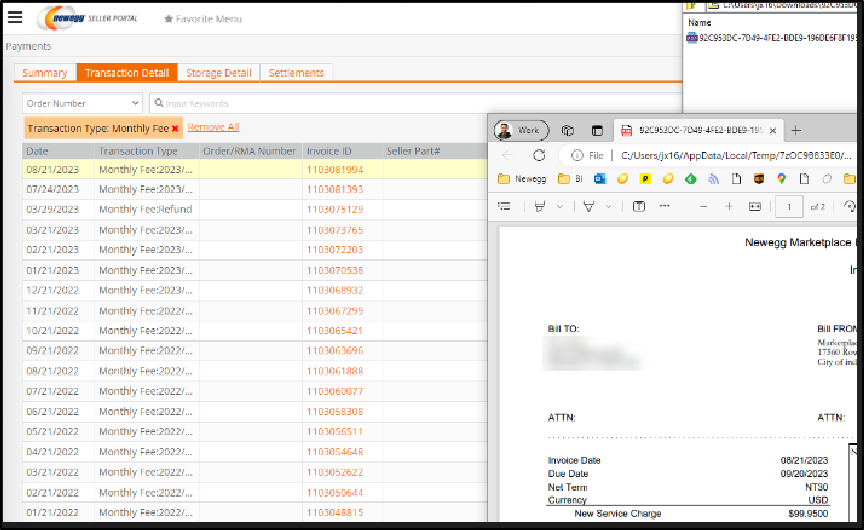Select the PDF Highlight tool
The height and width of the screenshot is (530, 864).
coord(588,207)
